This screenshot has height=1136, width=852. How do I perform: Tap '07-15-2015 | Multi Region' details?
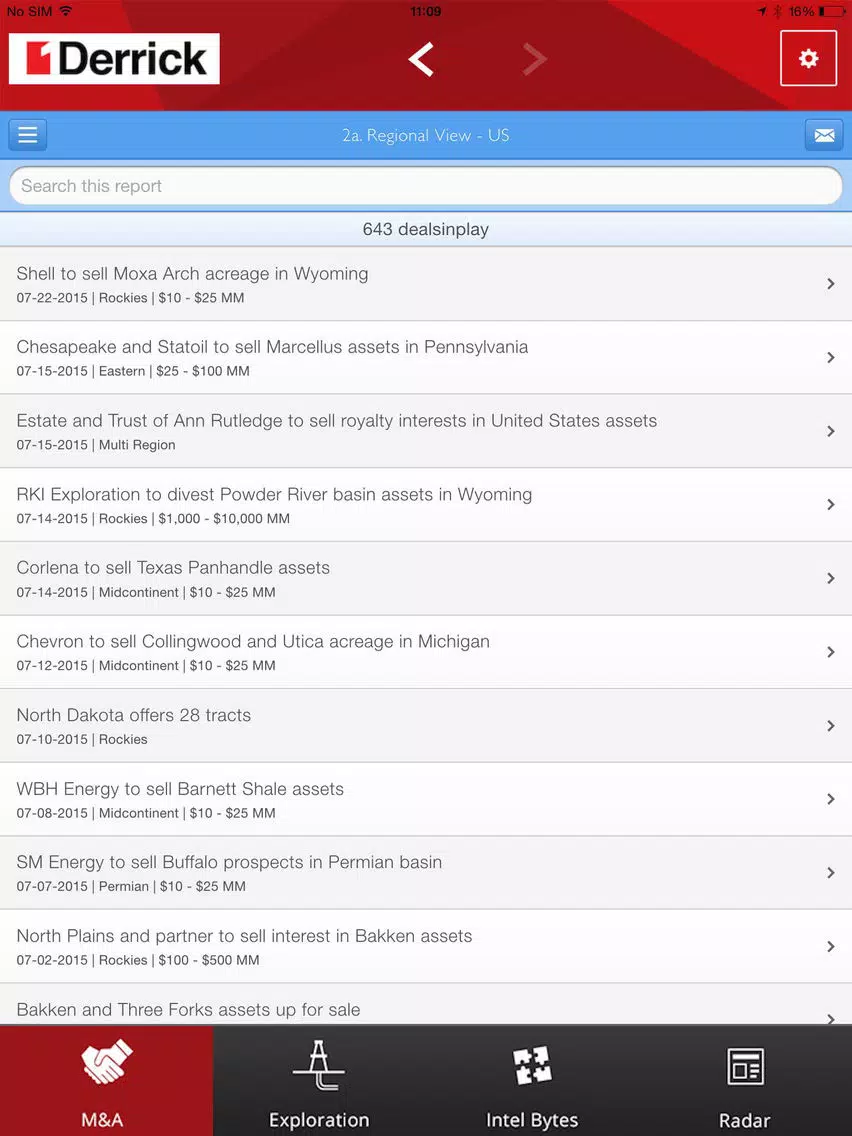click(96, 445)
